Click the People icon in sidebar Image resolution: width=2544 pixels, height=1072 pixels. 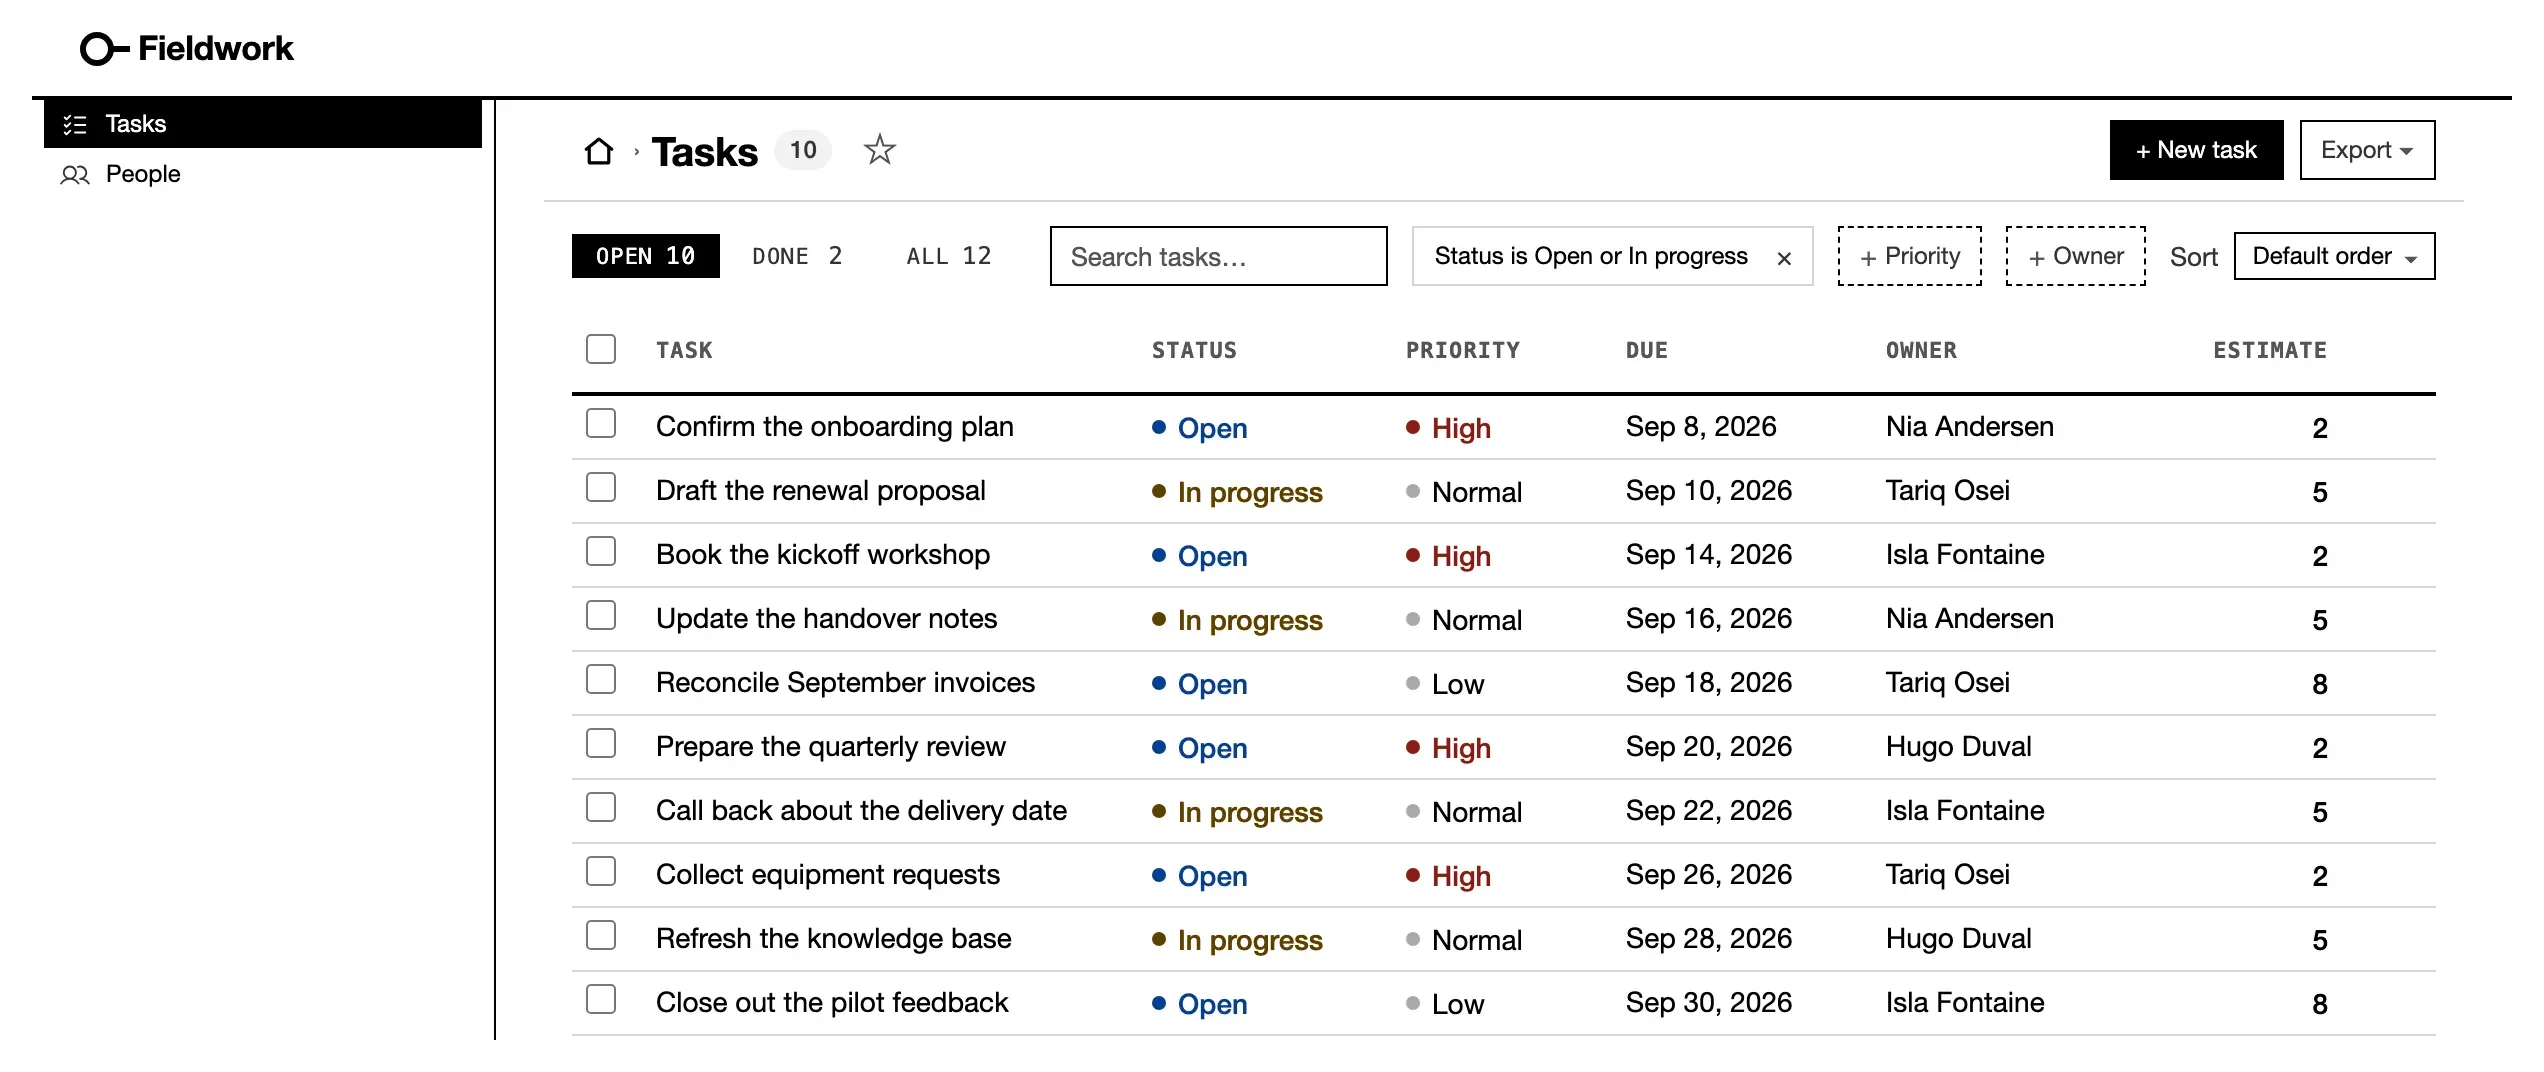[75, 175]
